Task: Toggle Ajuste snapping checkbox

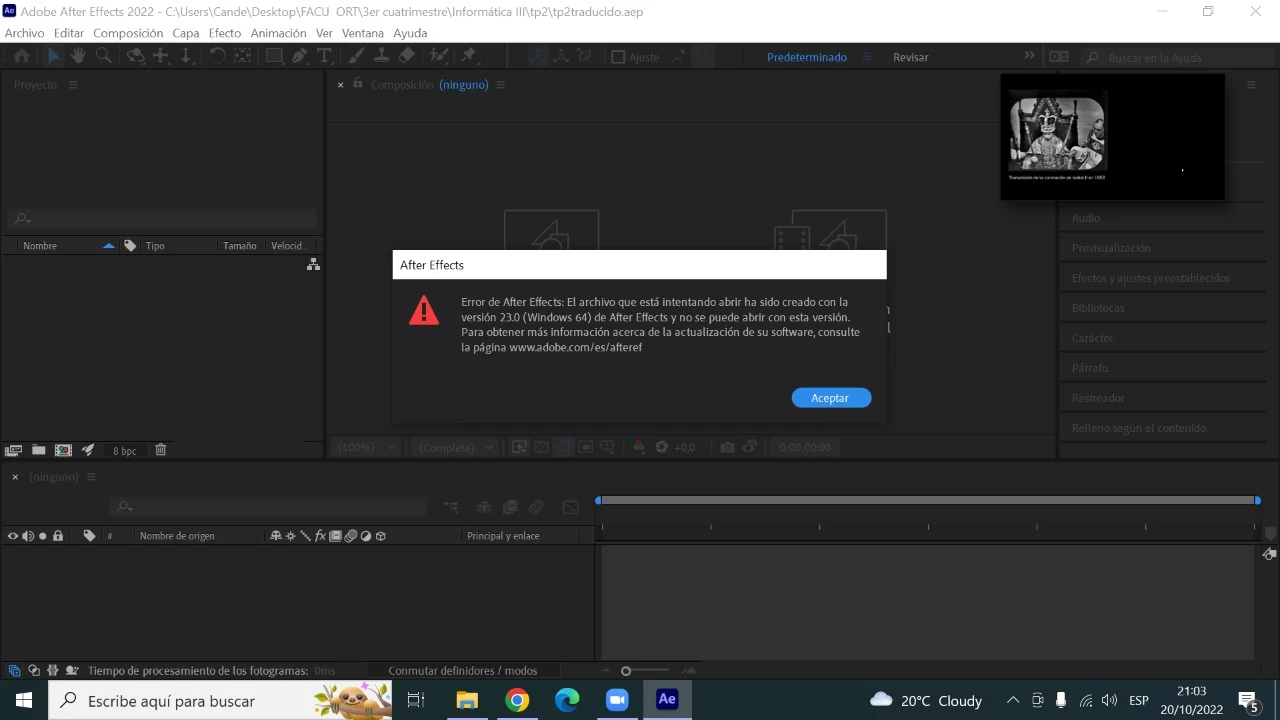Action: click(618, 57)
